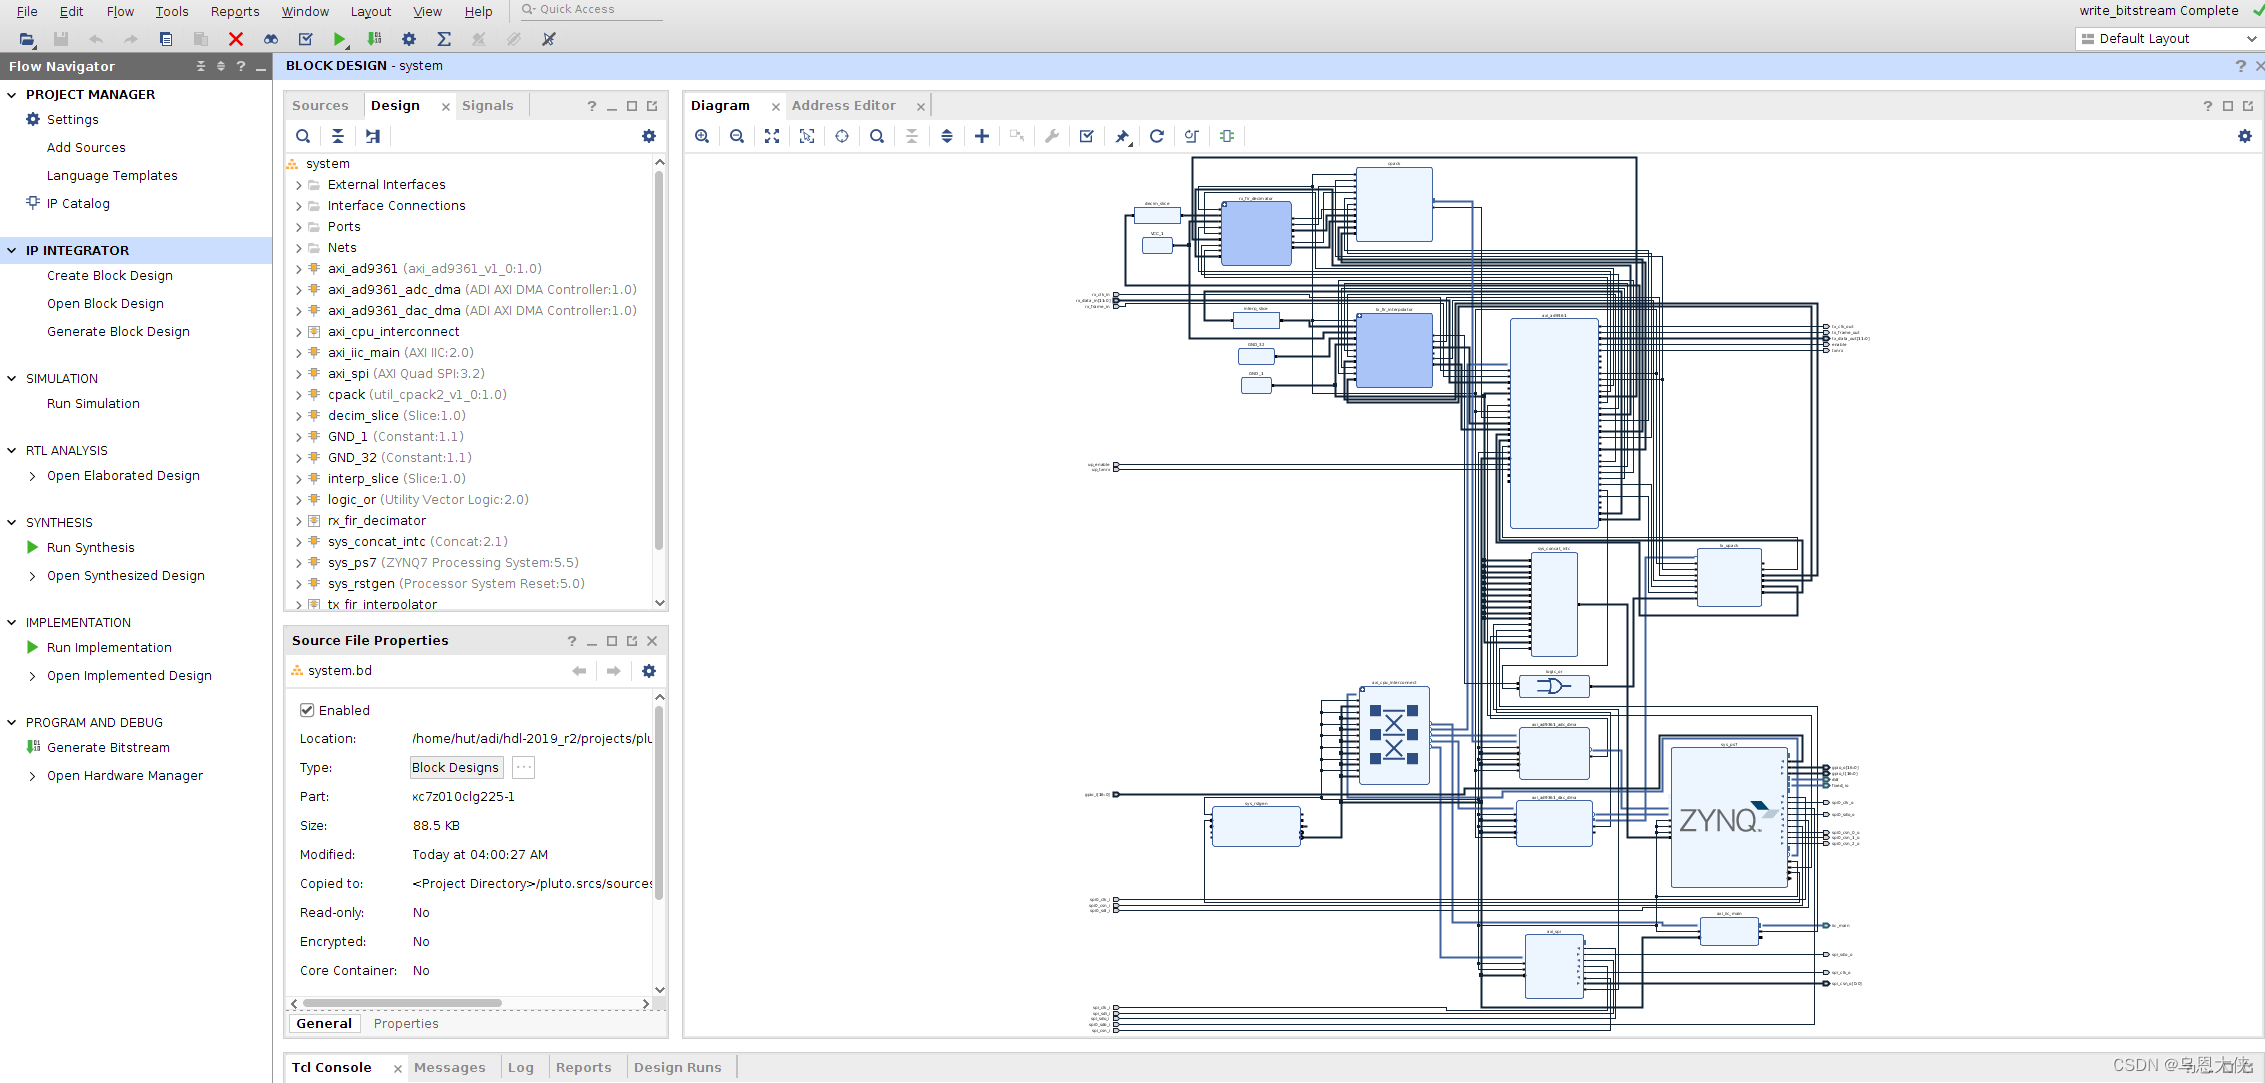Open the Messages tab at bottom
The width and height of the screenshot is (2265, 1083).
tap(450, 1067)
